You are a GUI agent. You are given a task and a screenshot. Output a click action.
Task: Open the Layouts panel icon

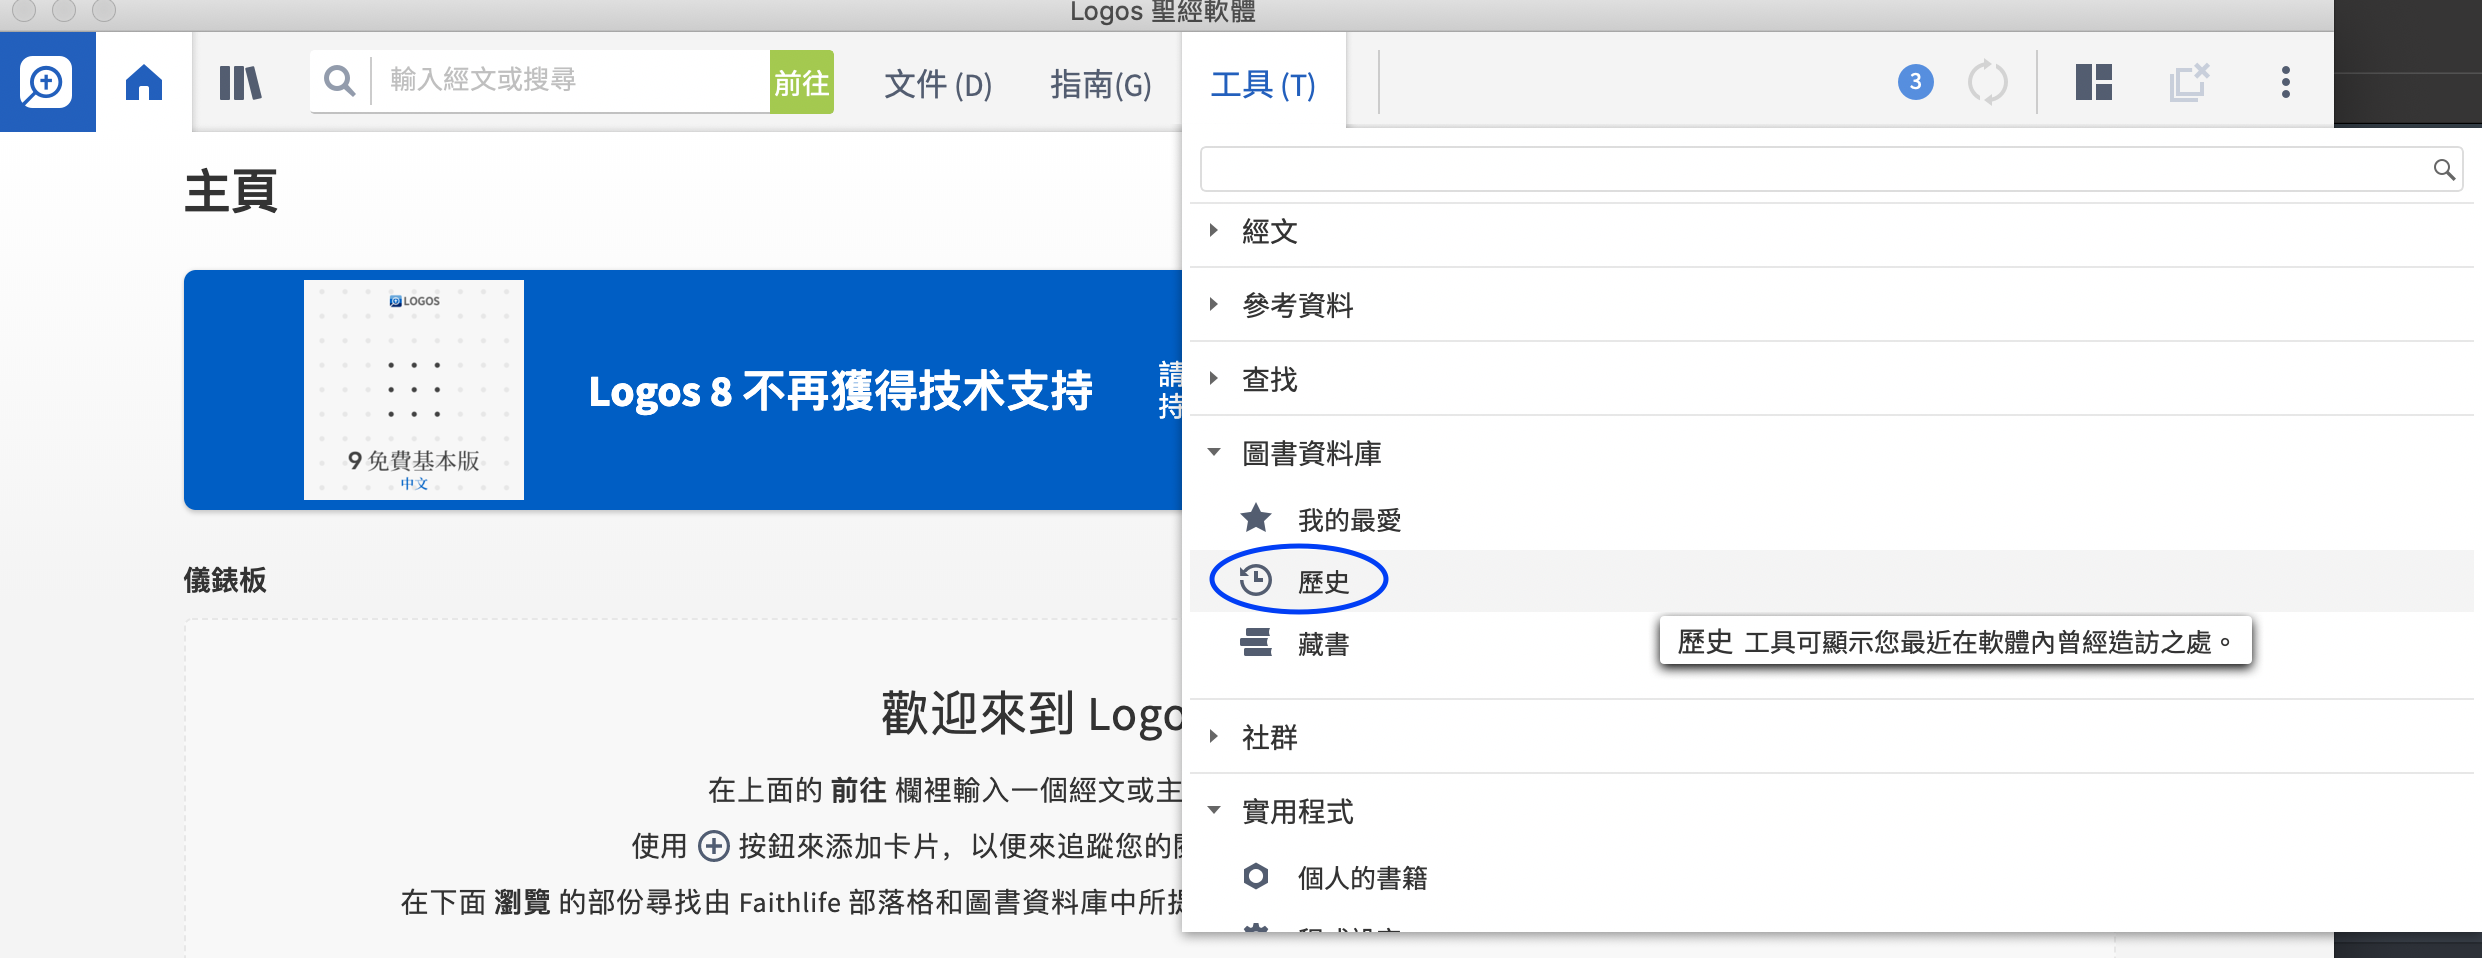click(2093, 82)
